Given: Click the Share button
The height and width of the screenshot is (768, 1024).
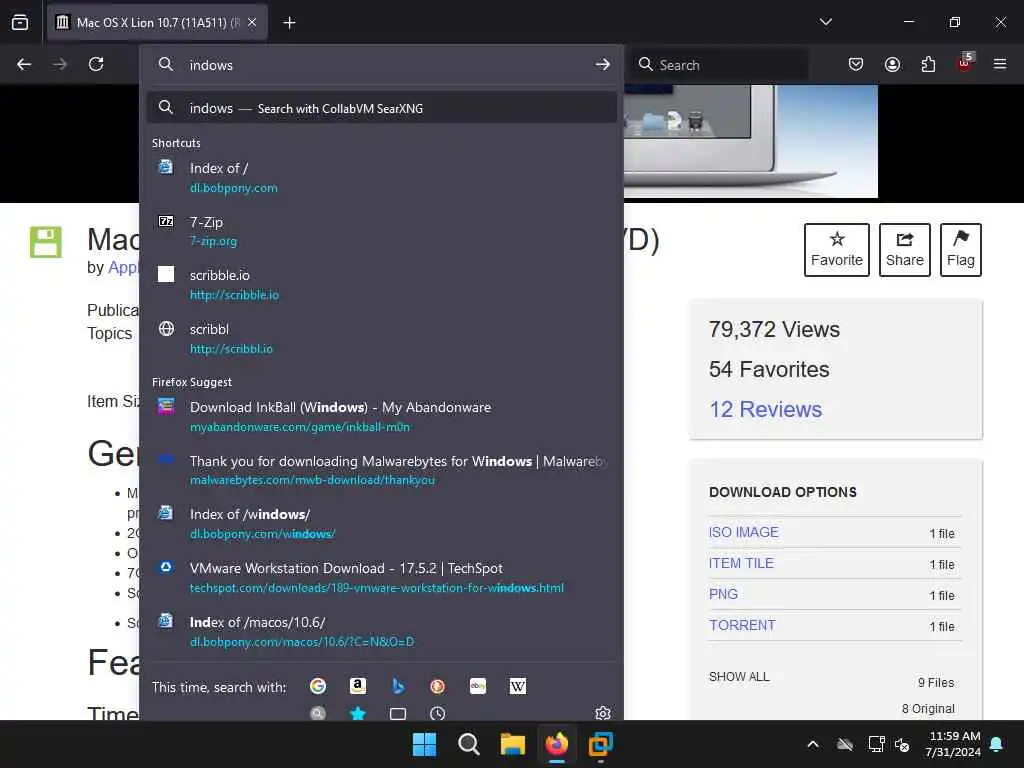Looking at the screenshot, I should pyautogui.click(x=904, y=249).
